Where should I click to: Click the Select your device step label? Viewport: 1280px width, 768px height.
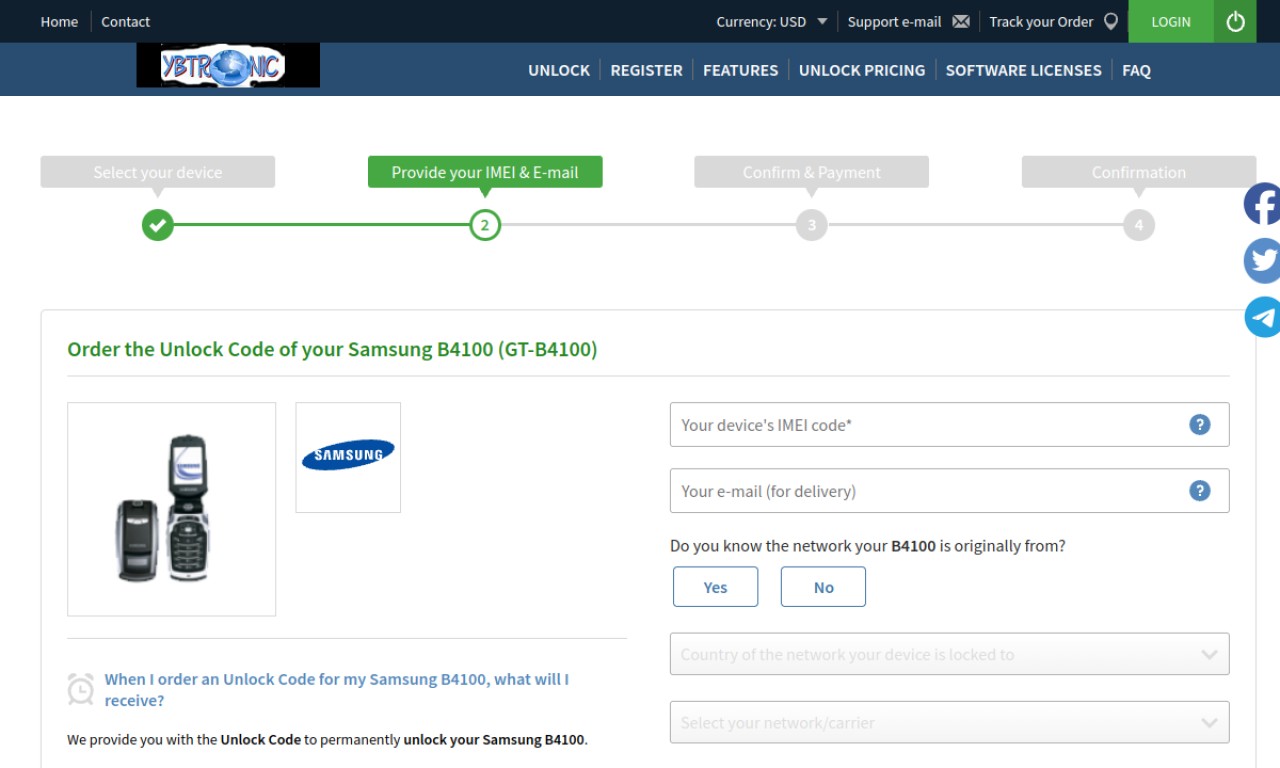[x=158, y=172]
